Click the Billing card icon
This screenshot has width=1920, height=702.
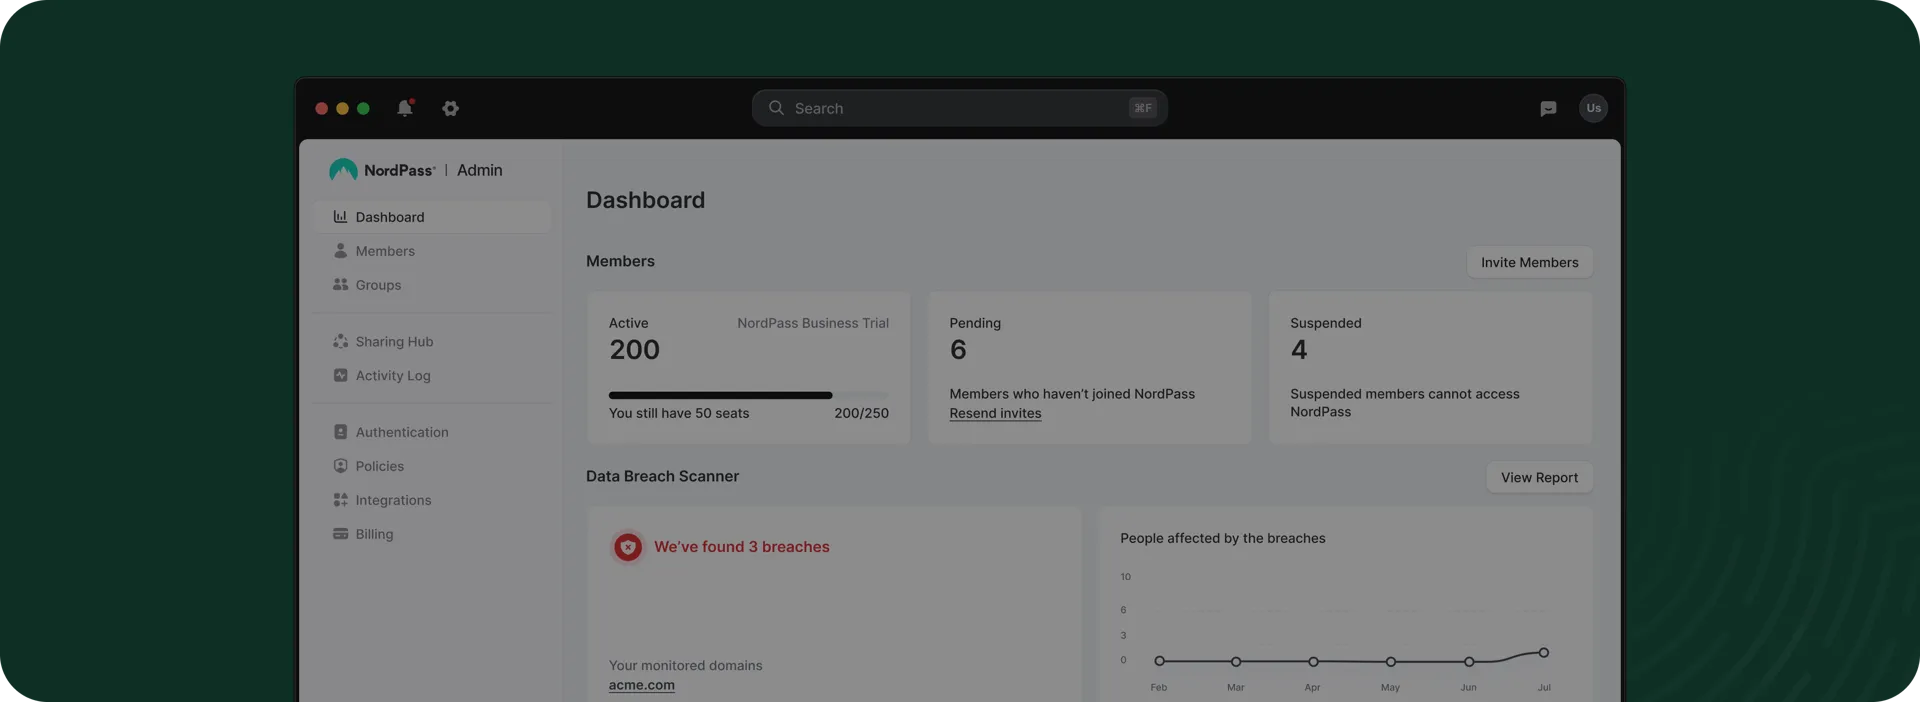[340, 534]
